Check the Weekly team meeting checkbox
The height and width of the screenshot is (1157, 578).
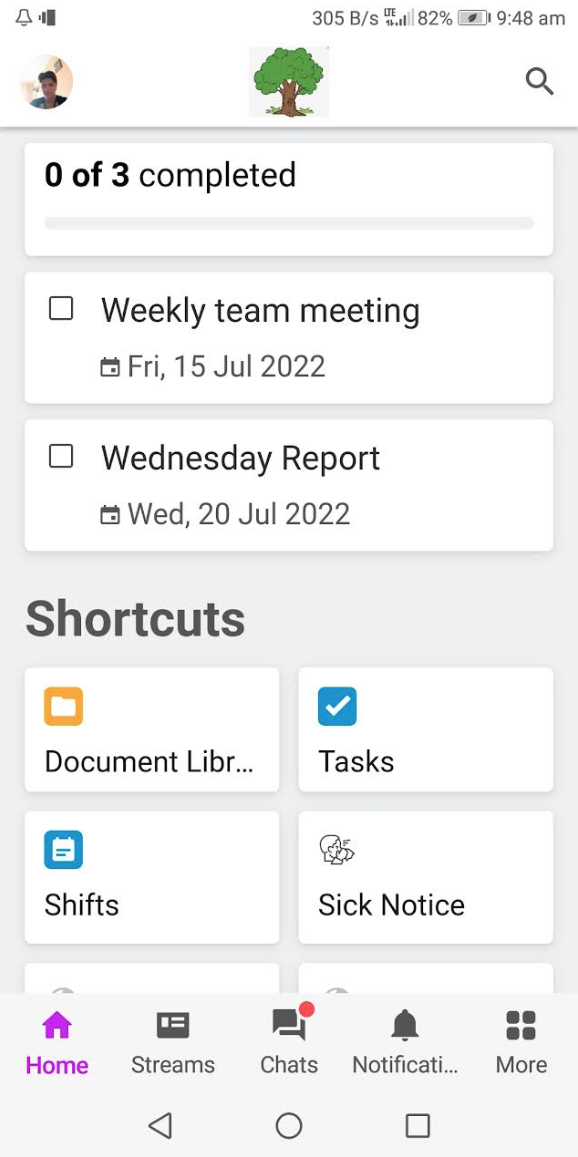point(61,308)
